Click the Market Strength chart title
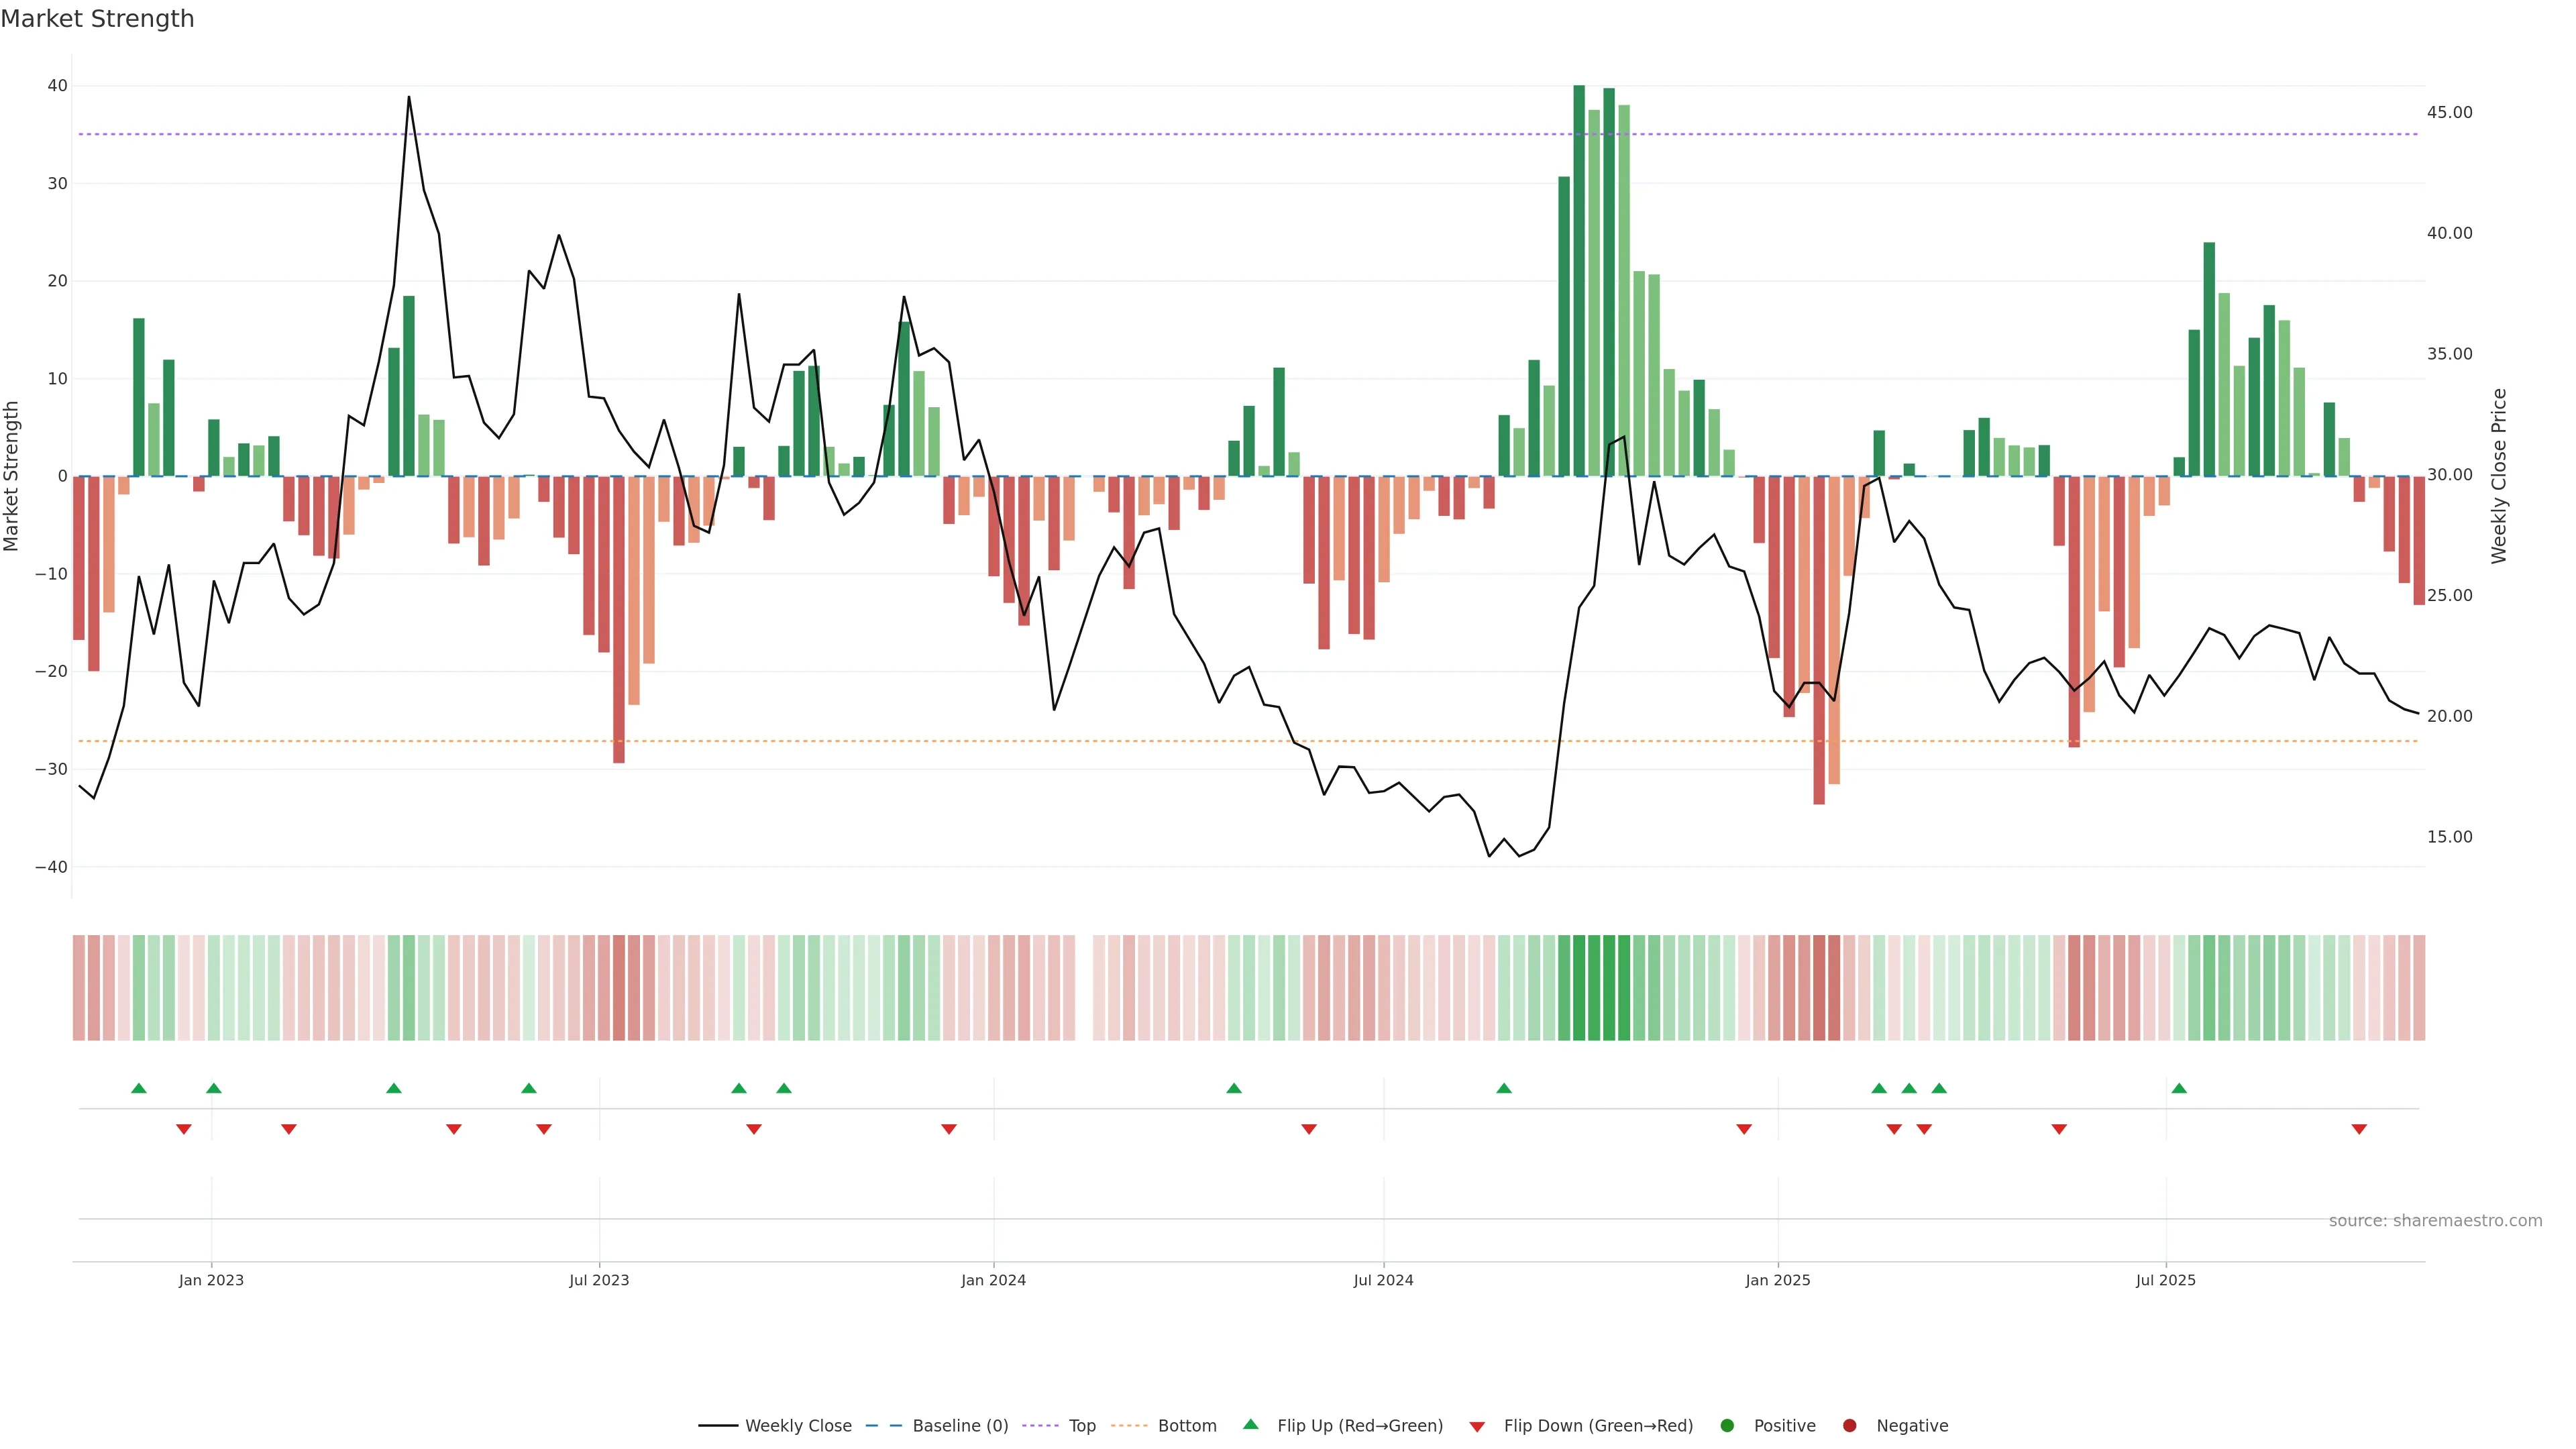The width and height of the screenshot is (2576, 1449). point(97,19)
